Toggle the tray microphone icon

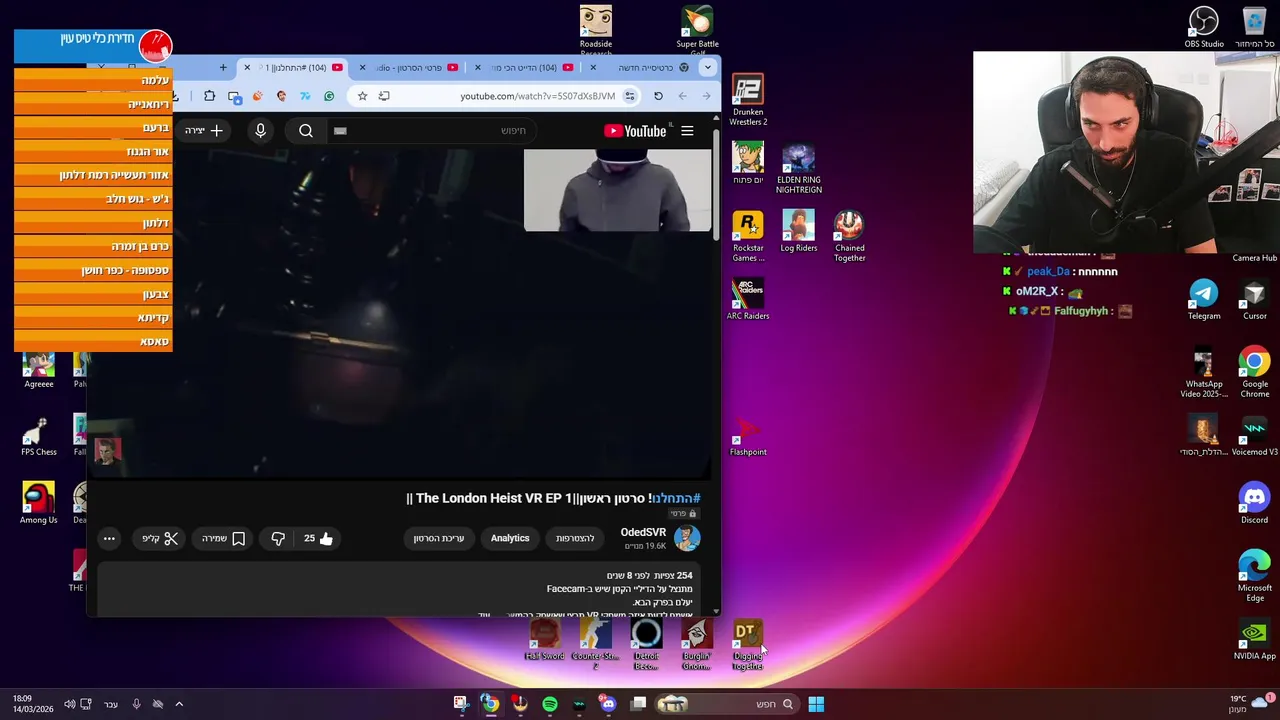(136, 704)
